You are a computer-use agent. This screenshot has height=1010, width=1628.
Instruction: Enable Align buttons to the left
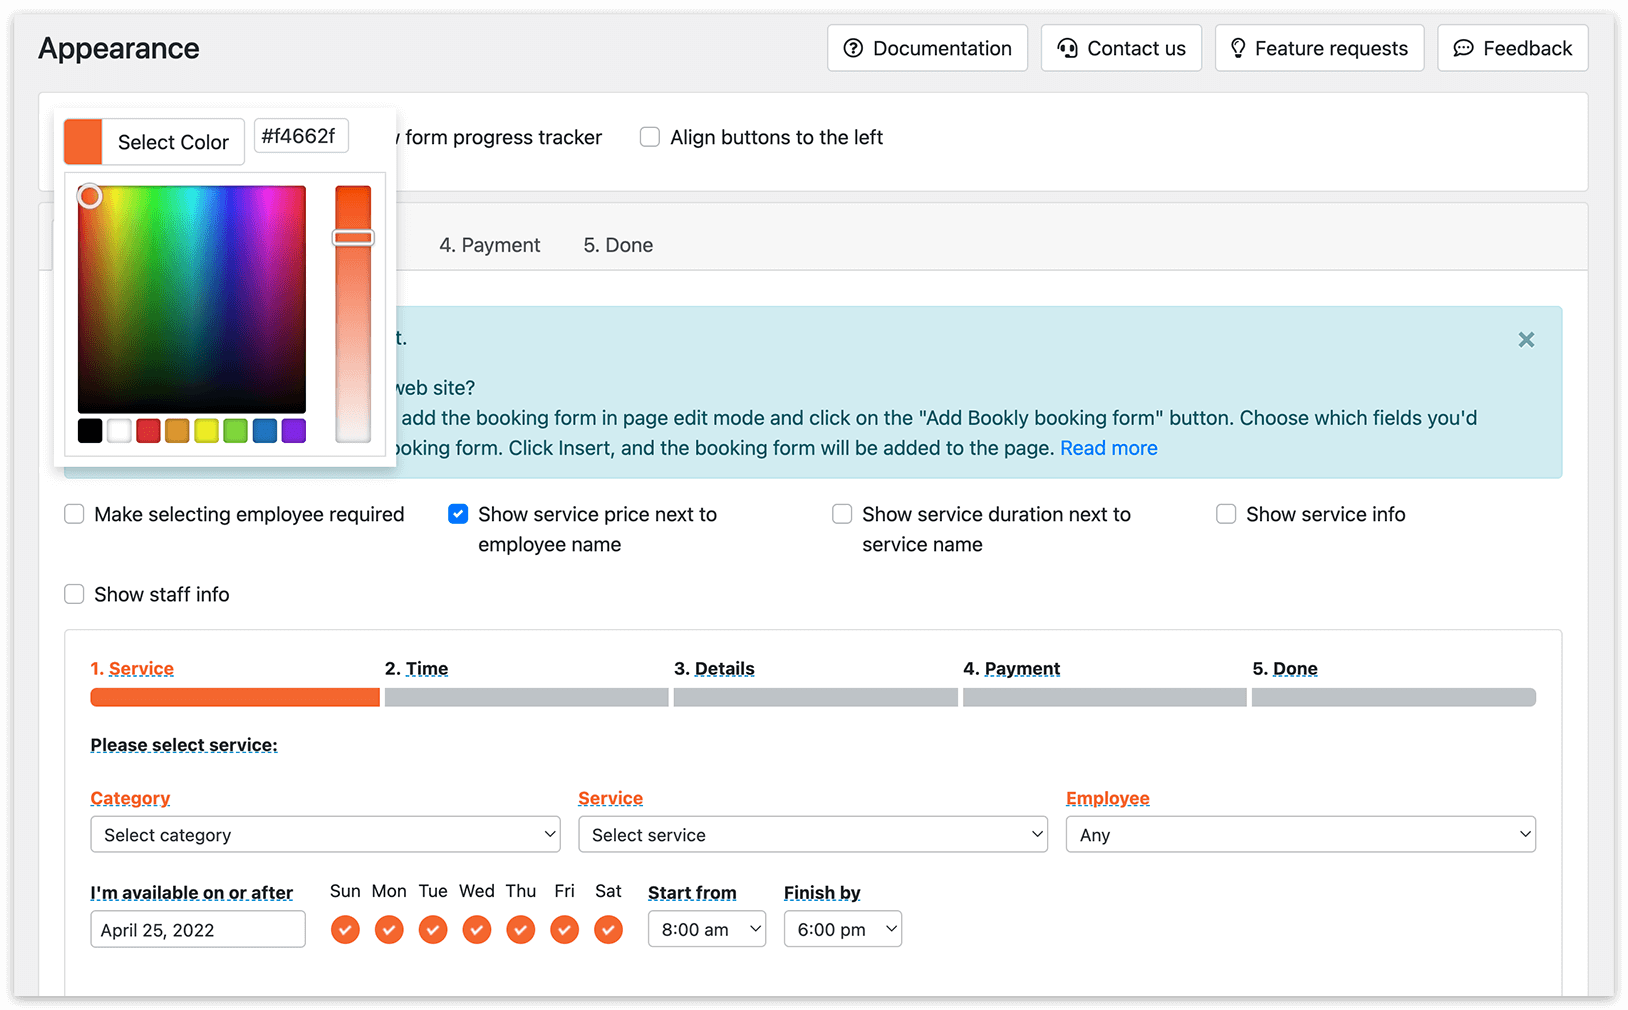pos(650,137)
